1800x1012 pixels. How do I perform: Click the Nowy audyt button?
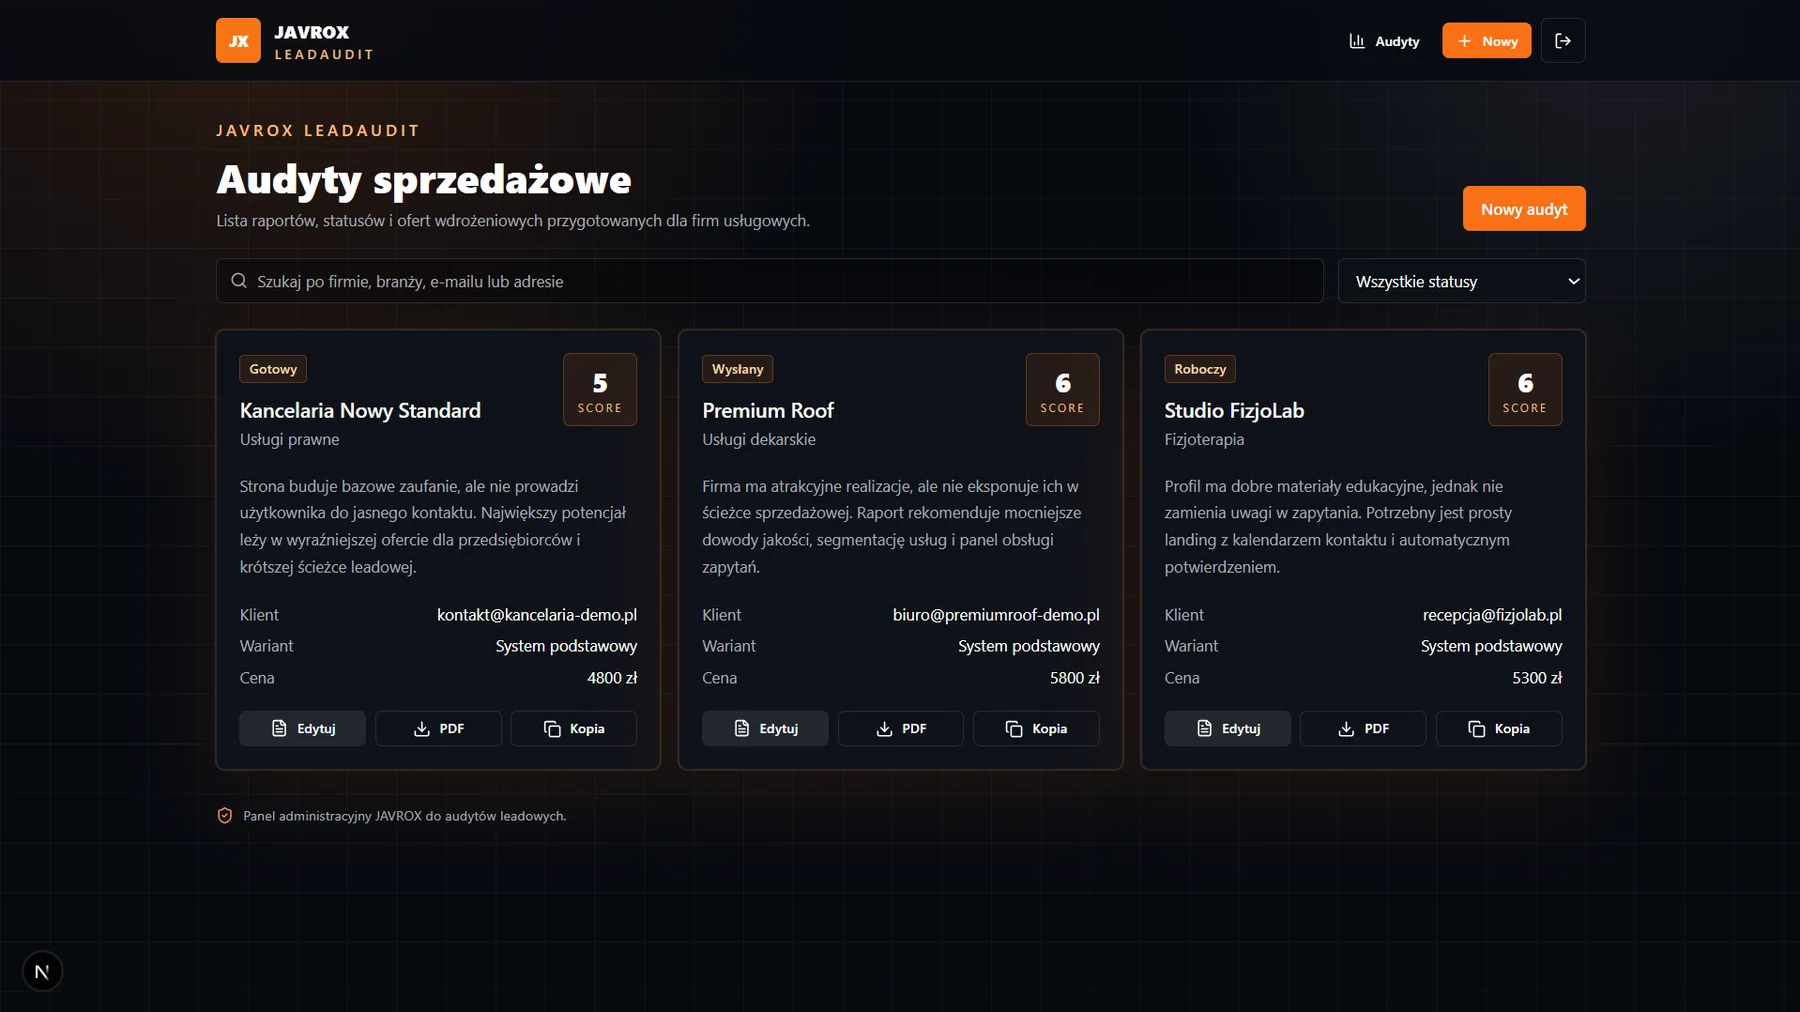[x=1524, y=209]
